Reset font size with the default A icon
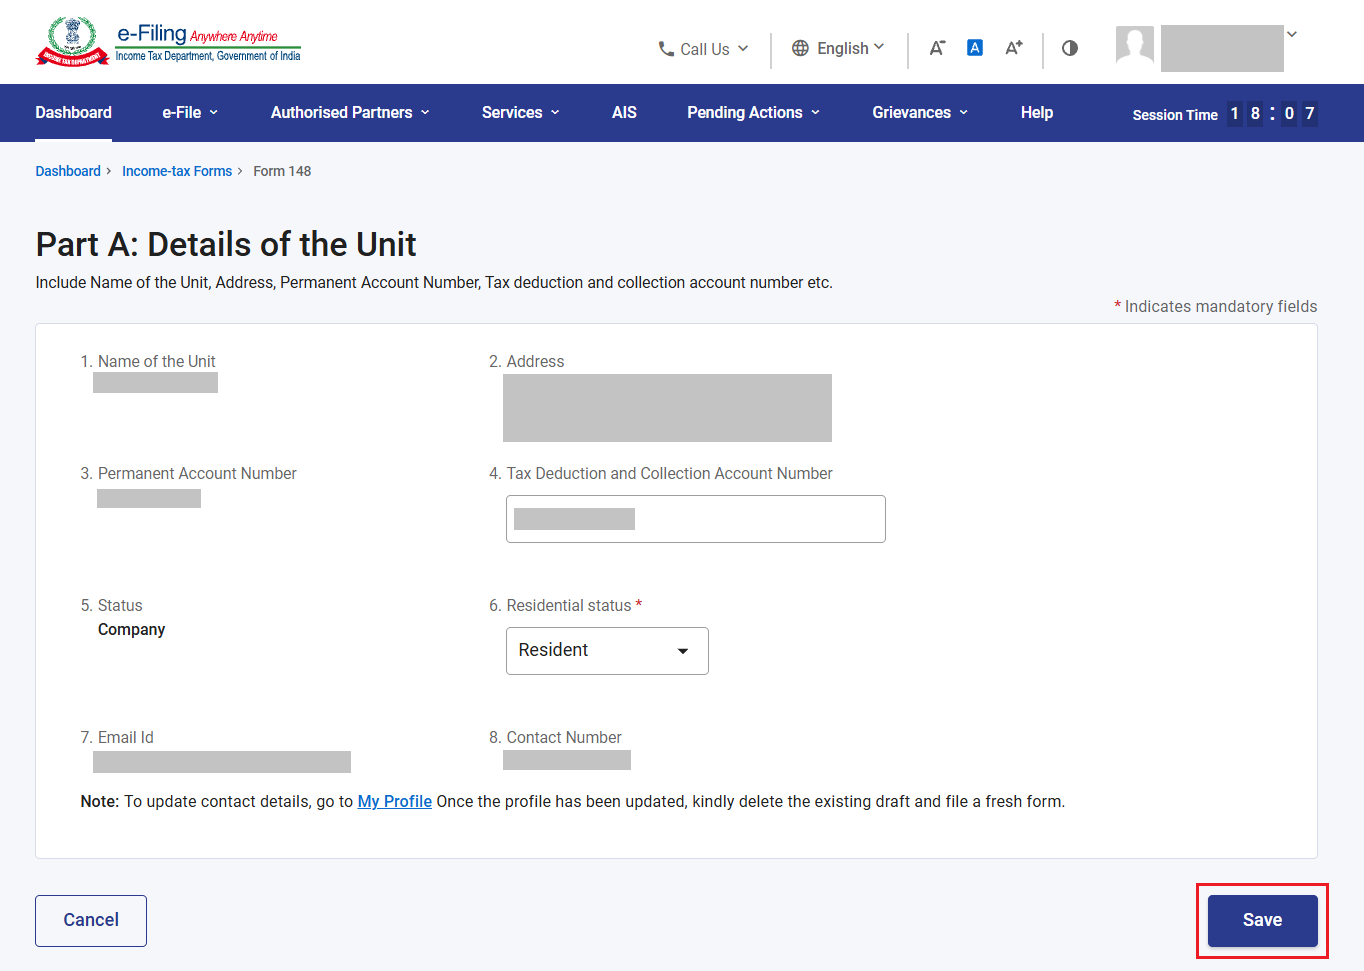The height and width of the screenshot is (971, 1364). click(975, 48)
